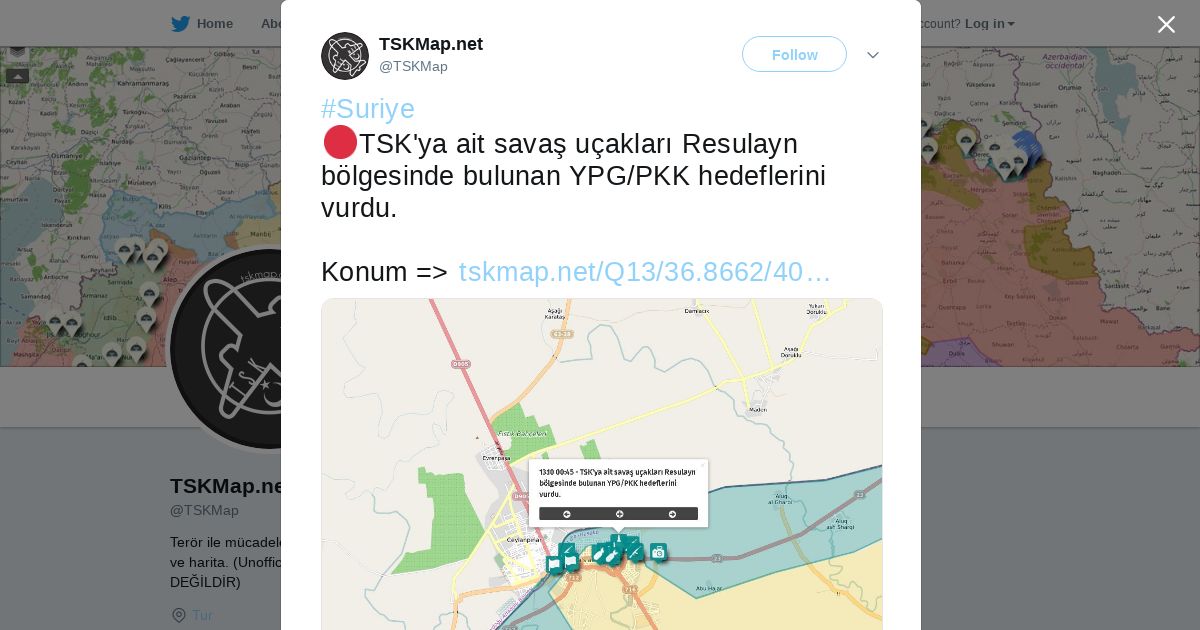
Task: Click the left arrow in map popup
Action: (x=567, y=514)
